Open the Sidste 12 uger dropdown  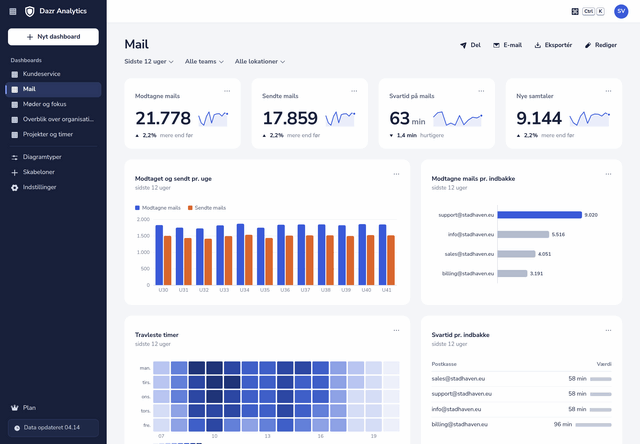tap(149, 62)
